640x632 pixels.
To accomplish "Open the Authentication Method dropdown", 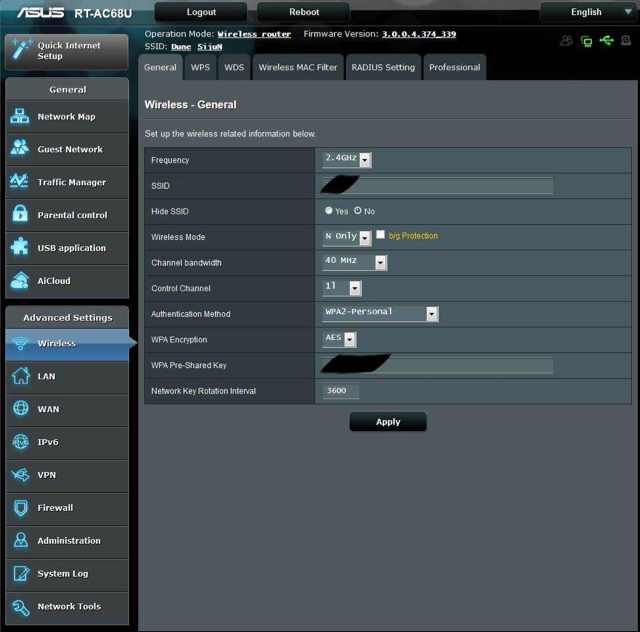I will (380, 313).
